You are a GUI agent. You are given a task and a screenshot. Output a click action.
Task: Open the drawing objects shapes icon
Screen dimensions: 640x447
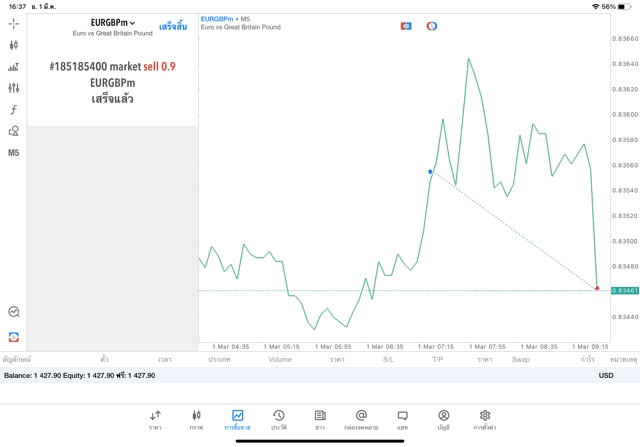click(14, 131)
